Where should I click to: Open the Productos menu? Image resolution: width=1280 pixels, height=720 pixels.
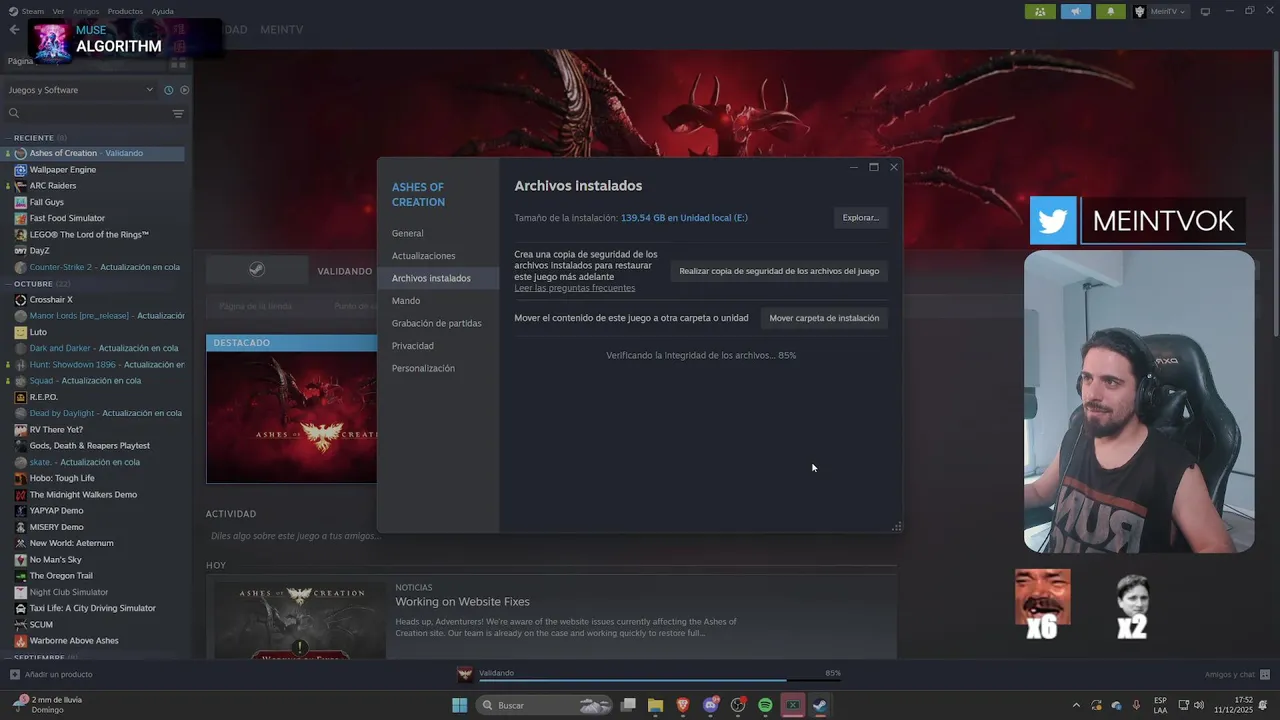click(x=125, y=11)
